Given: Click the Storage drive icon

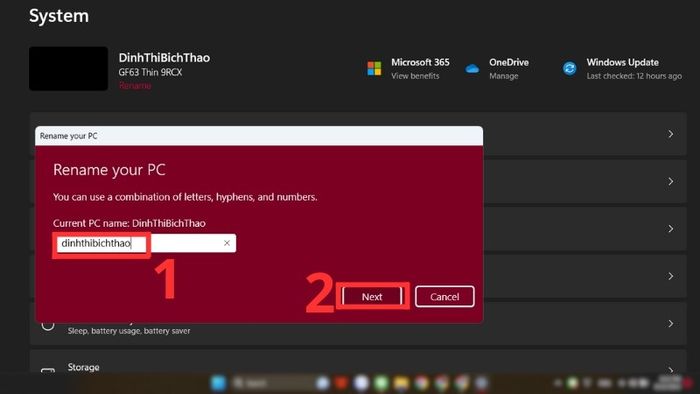Looking at the screenshot, I should (48, 370).
